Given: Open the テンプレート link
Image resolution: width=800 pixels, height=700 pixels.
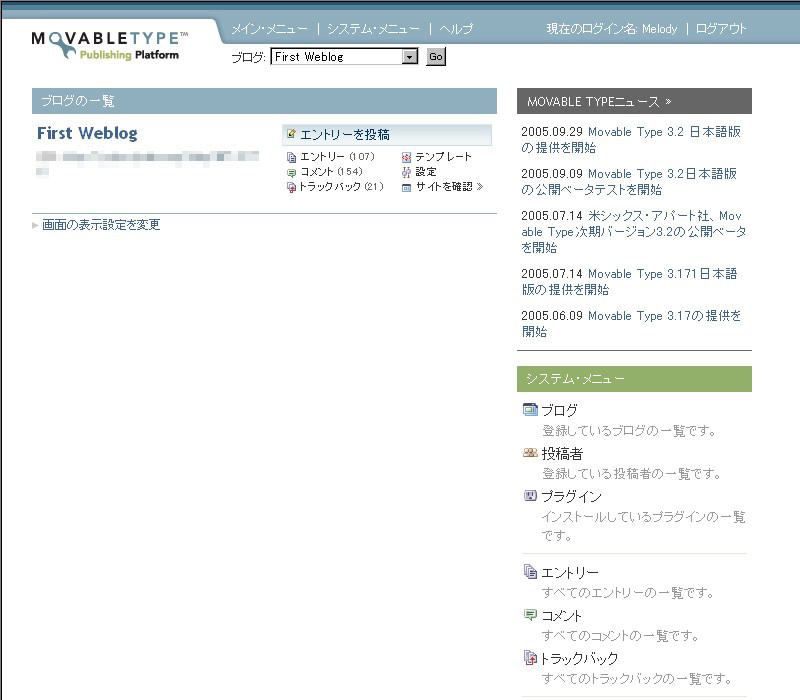Looking at the screenshot, I should point(443,157).
